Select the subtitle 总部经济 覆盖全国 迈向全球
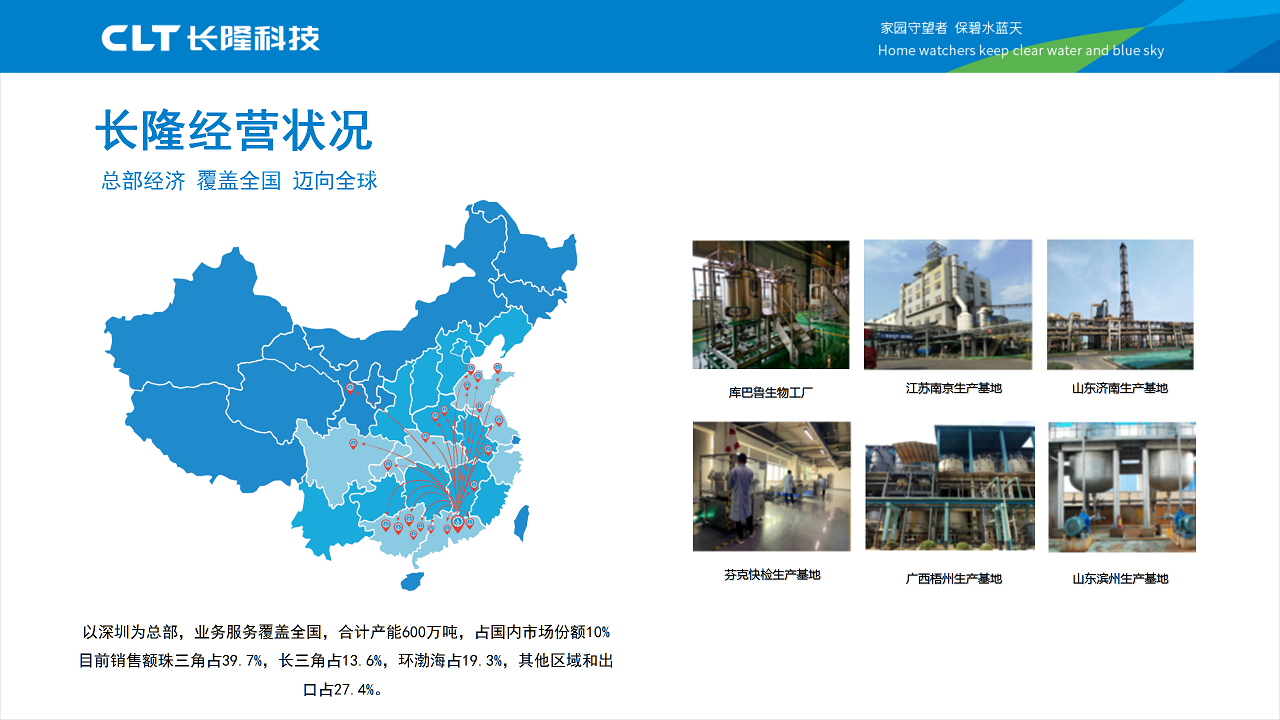This screenshot has height=720, width=1280. tap(239, 181)
